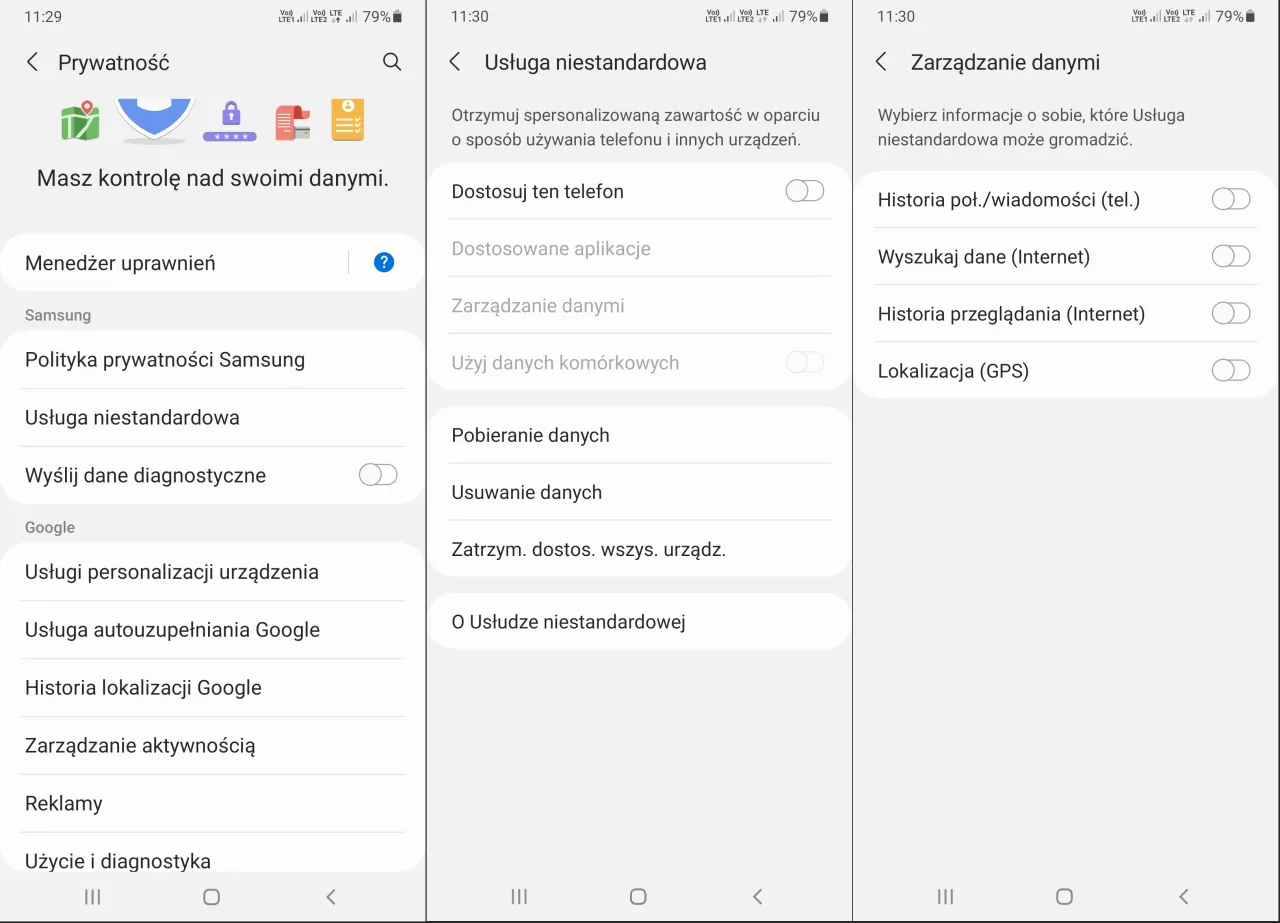1280x923 pixels.
Task: Enable the Dostosuj ten telefon switch
Action: [804, 190]
